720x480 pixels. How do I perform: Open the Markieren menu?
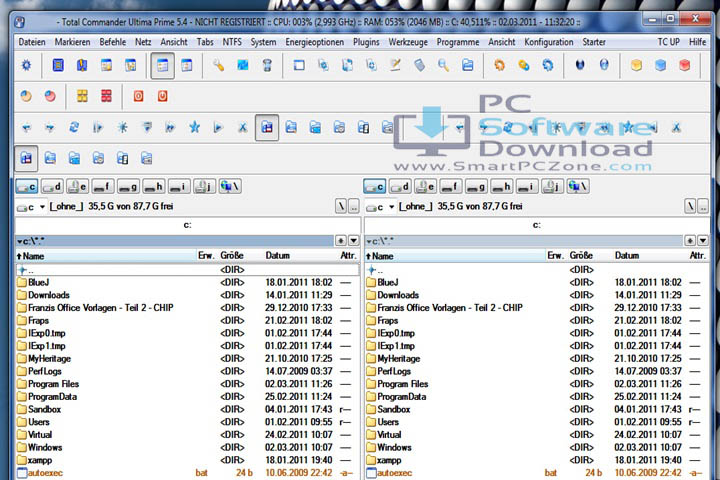(72, 42)
